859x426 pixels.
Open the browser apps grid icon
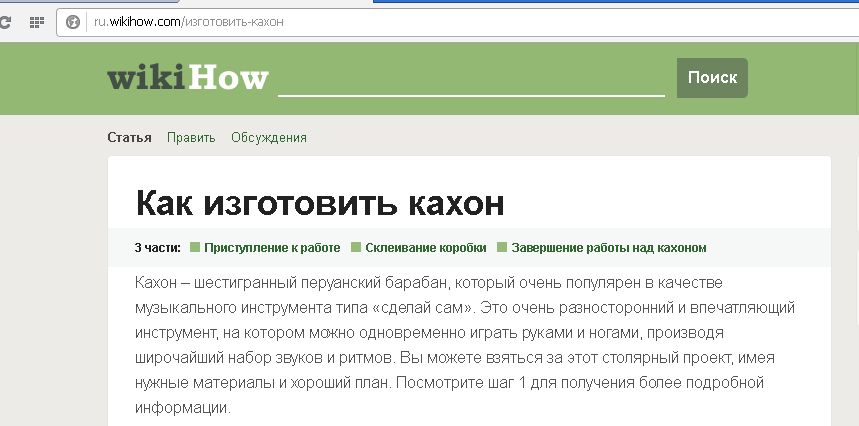coord(37,22)
